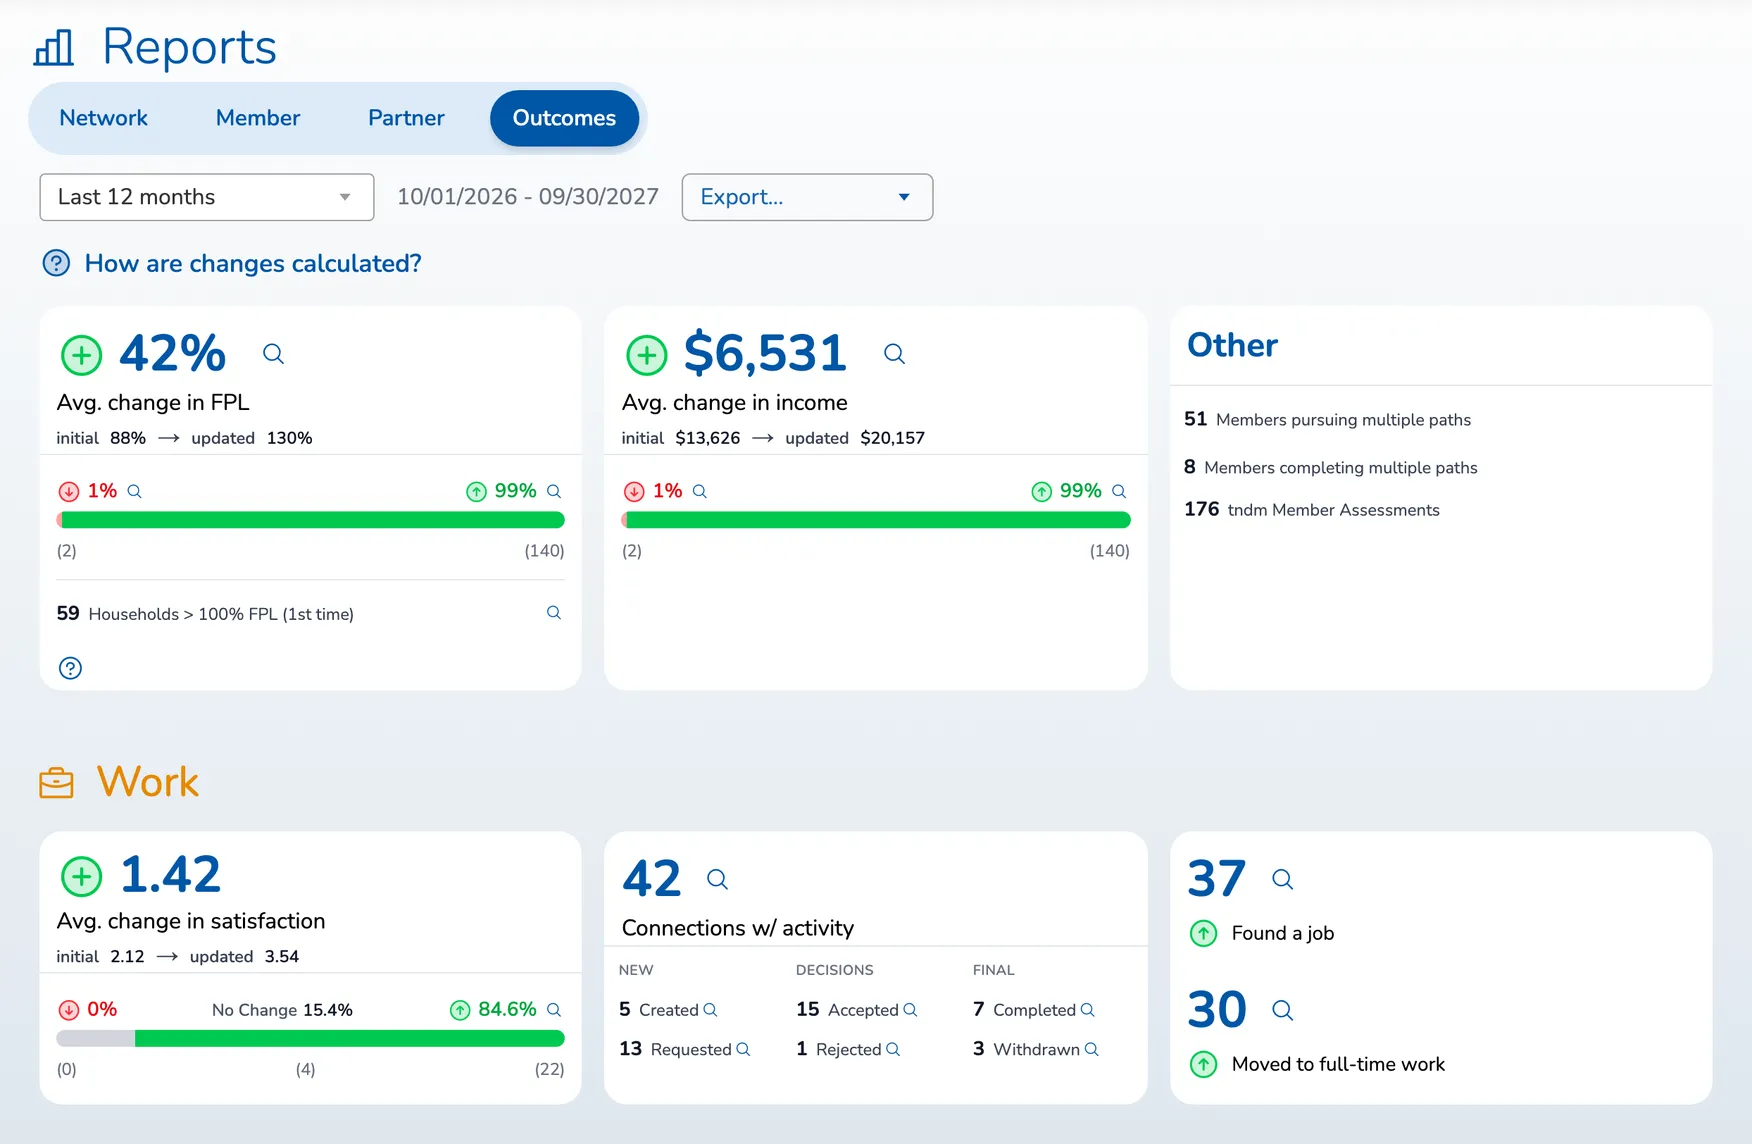Open details for 1% decrease in FPL card

click(134, 491)
